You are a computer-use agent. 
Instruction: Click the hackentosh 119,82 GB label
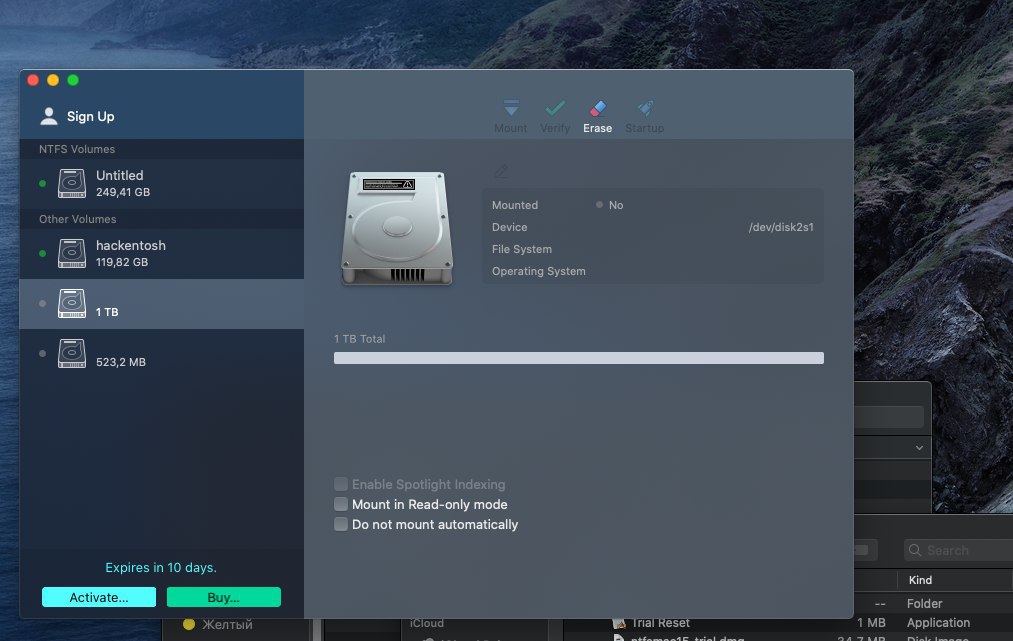pyautogui.click(x=131, y=253)
